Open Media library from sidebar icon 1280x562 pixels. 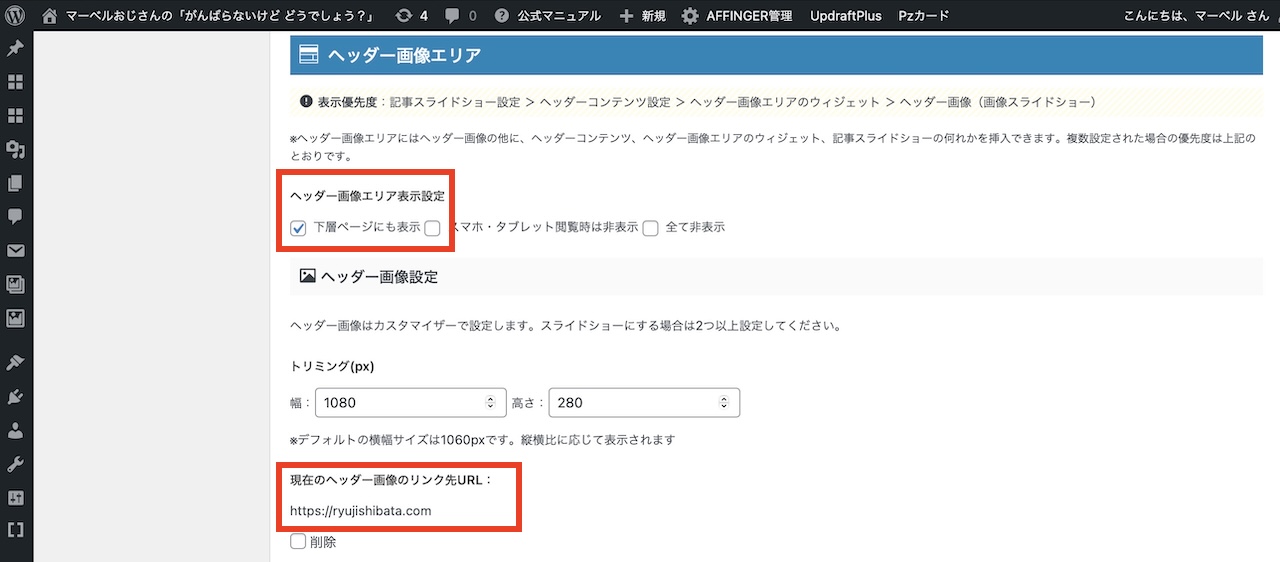[x=16, y=149]
